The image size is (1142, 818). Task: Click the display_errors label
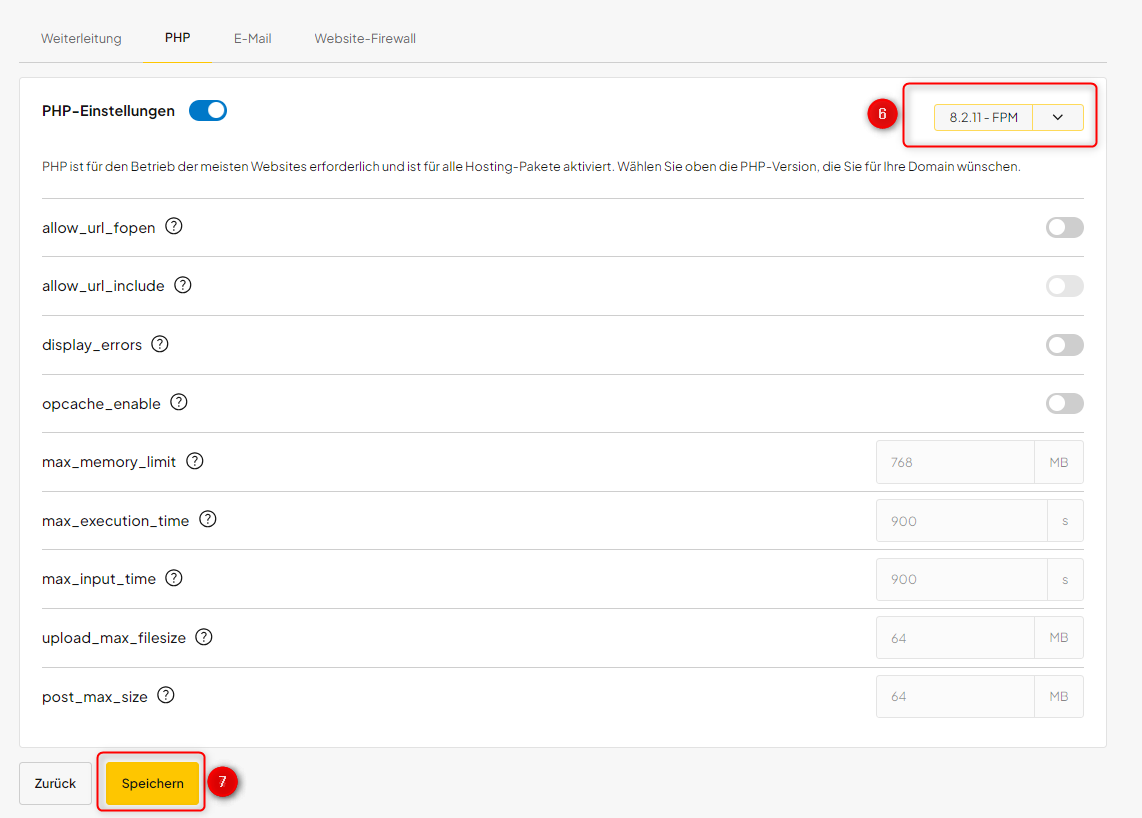point(92,345)
